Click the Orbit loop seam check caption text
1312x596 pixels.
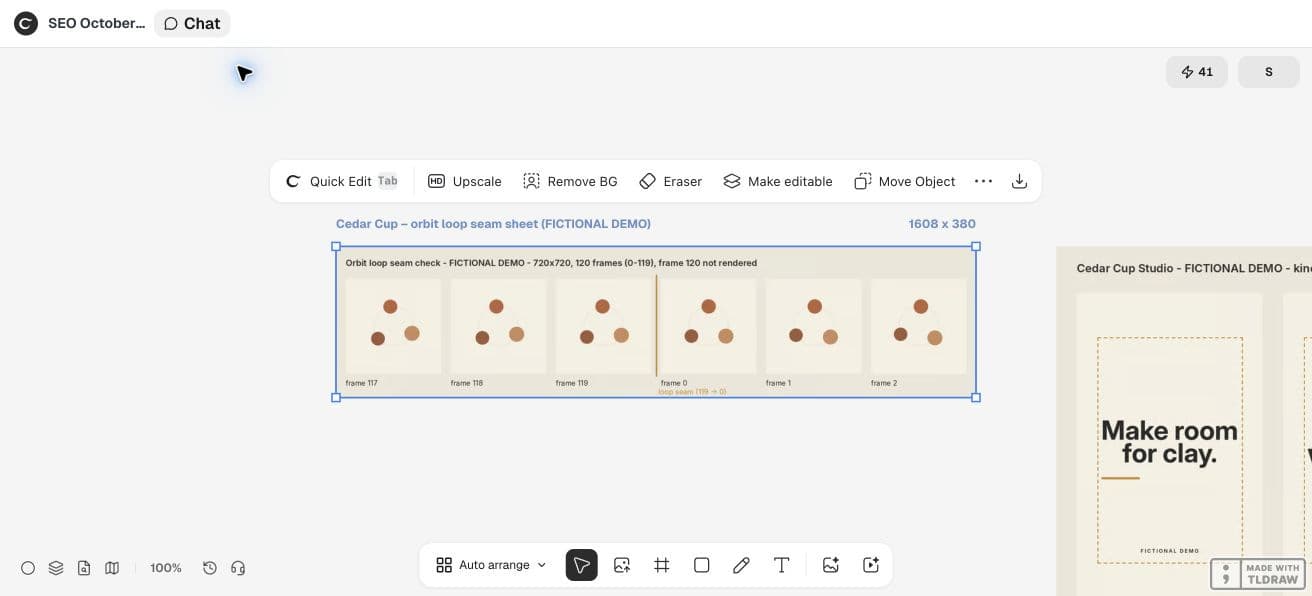coord(551,263)
